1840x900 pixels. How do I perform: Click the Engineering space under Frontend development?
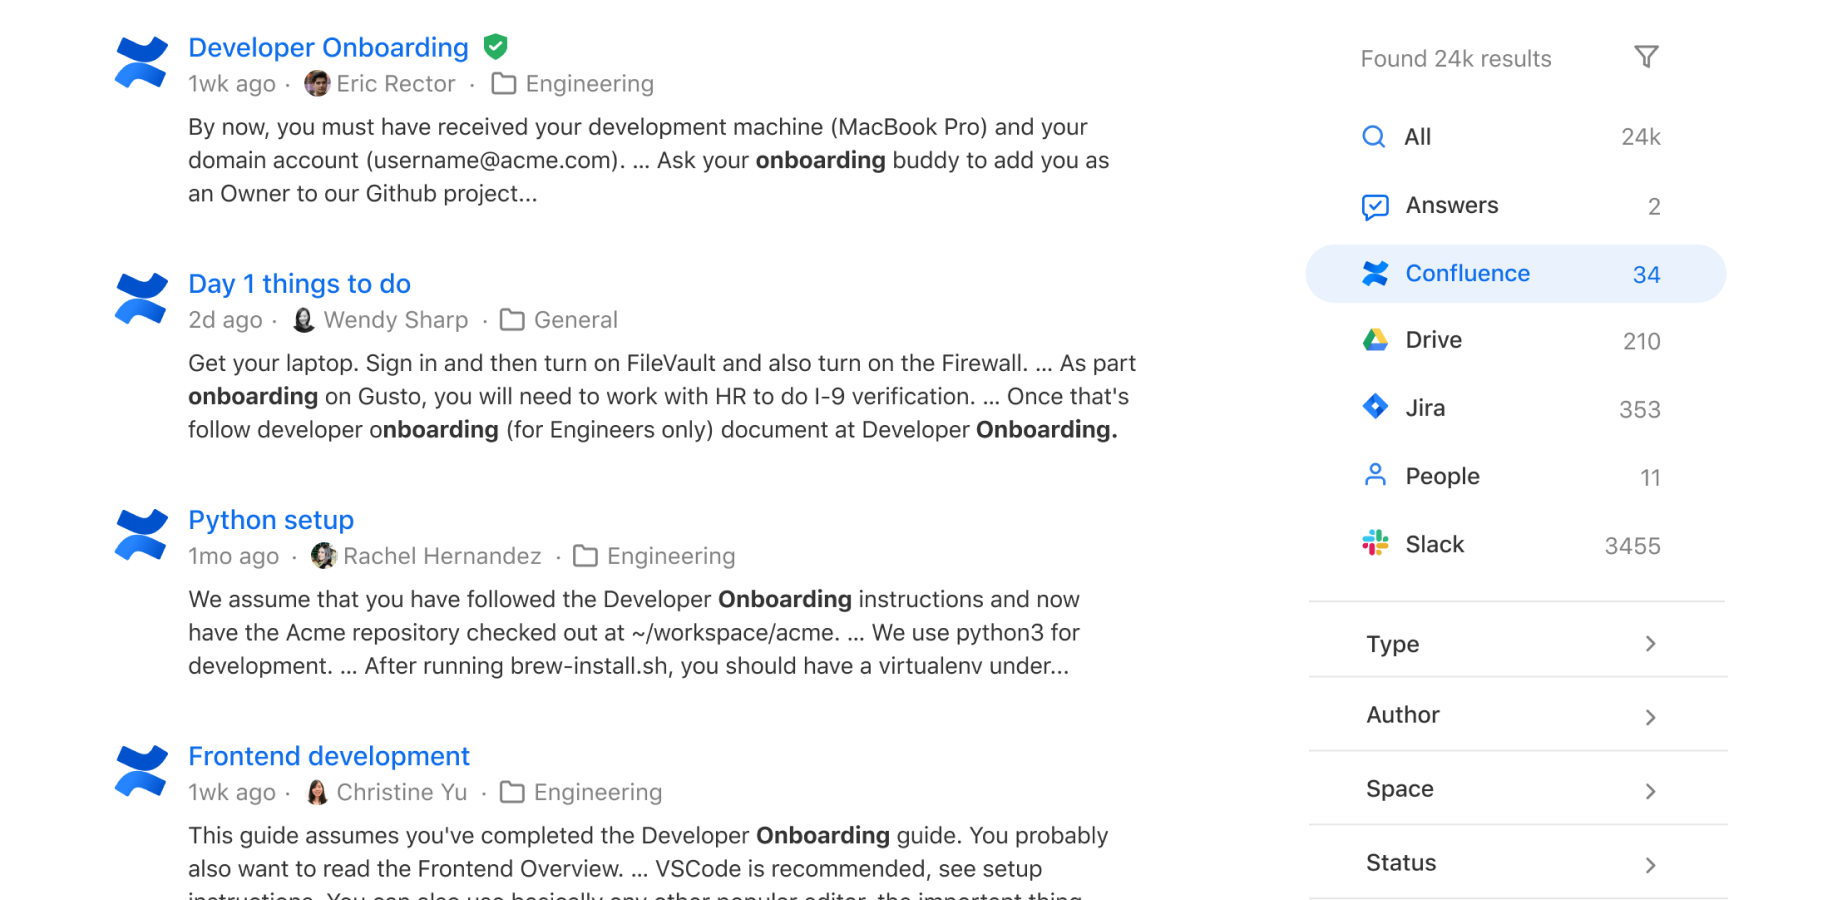coord(598,792)
